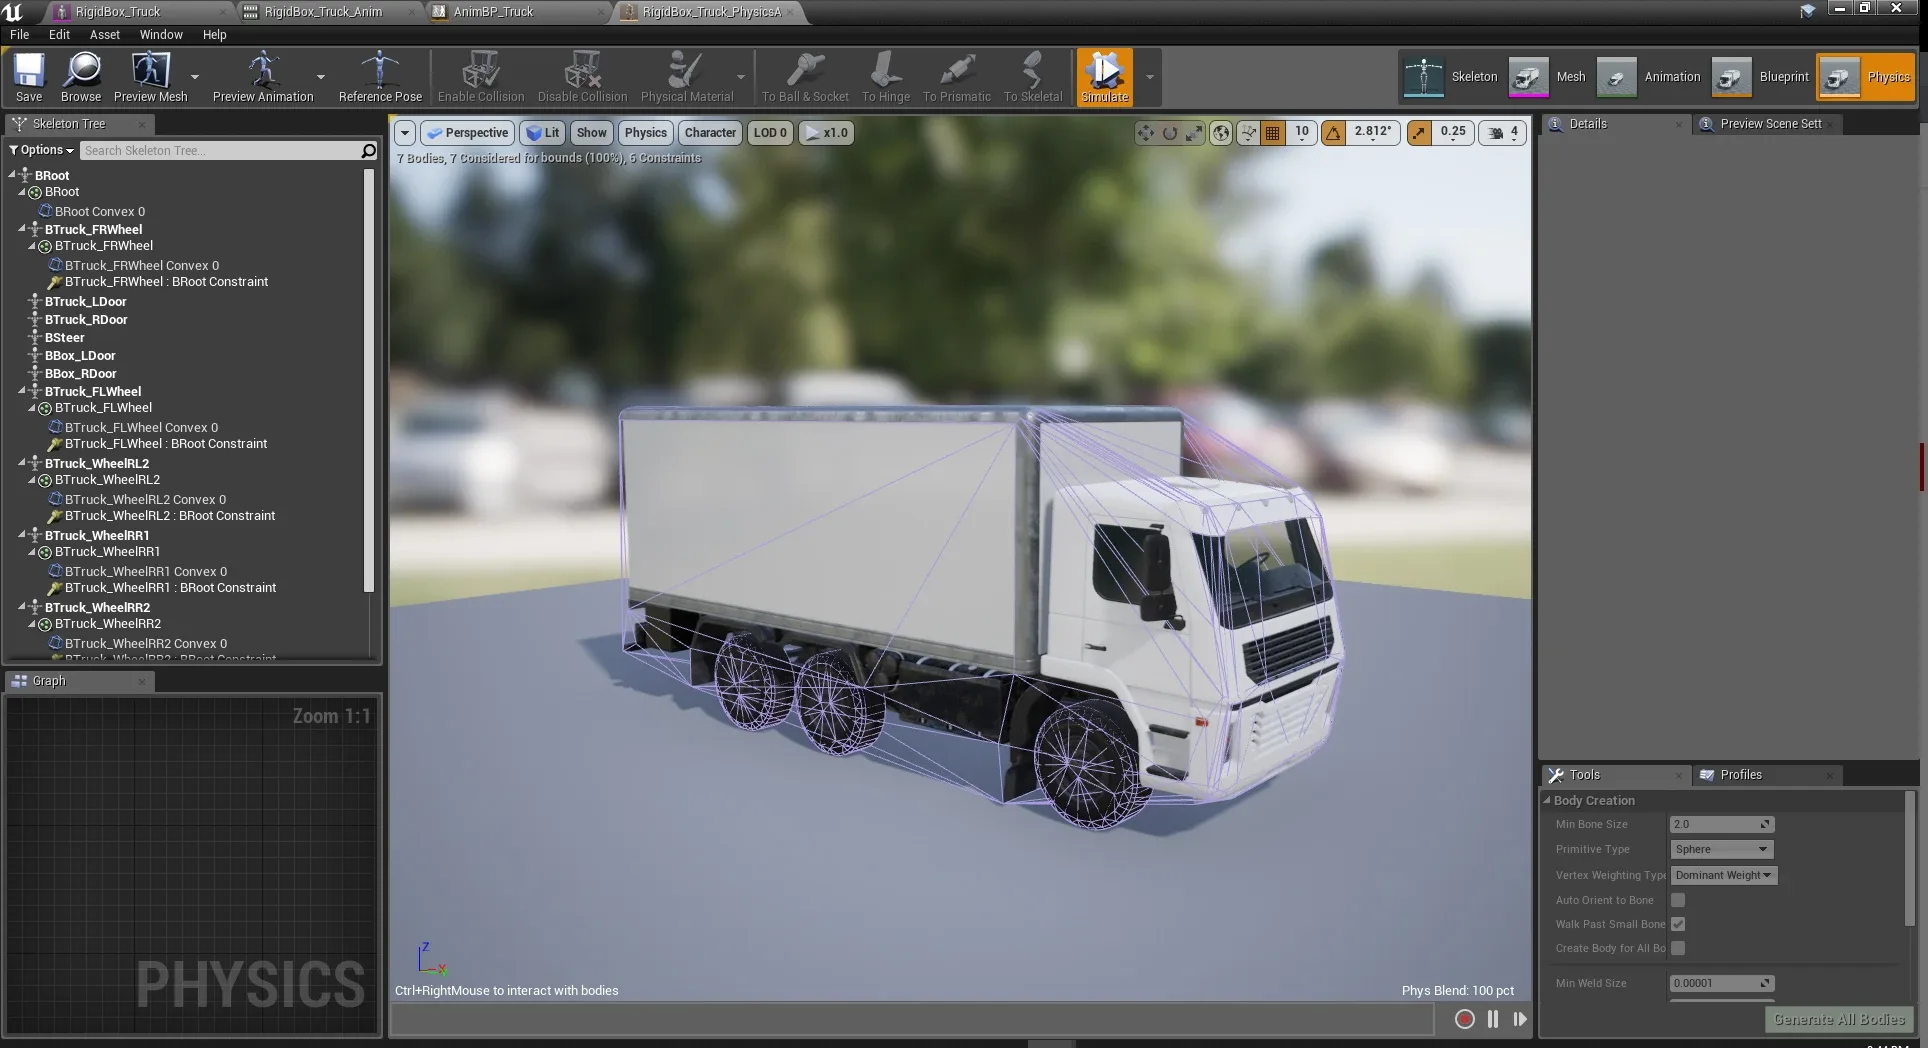Uncheck Walk Past Small Bones option
The height and width of the screenshot is (1048, 1928).
pyautogui.click(x=1678, y=924)
